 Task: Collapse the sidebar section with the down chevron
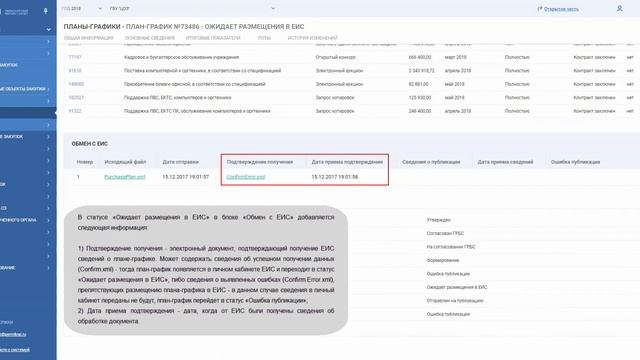pos(48,29)
